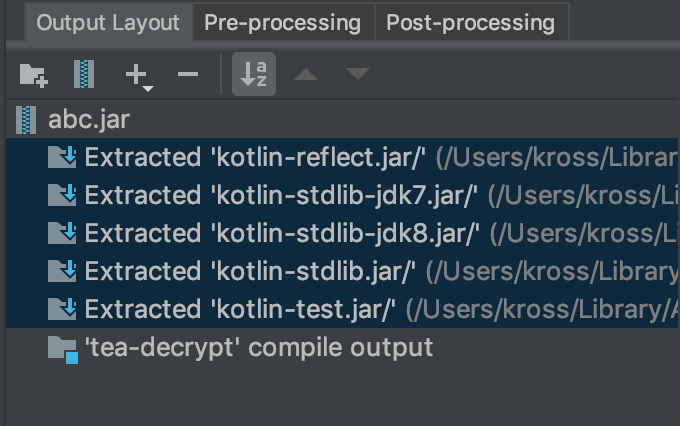680x426 pixels.
Task: Select 'tea-decrypt' compile output item
Action: (258, 348)
